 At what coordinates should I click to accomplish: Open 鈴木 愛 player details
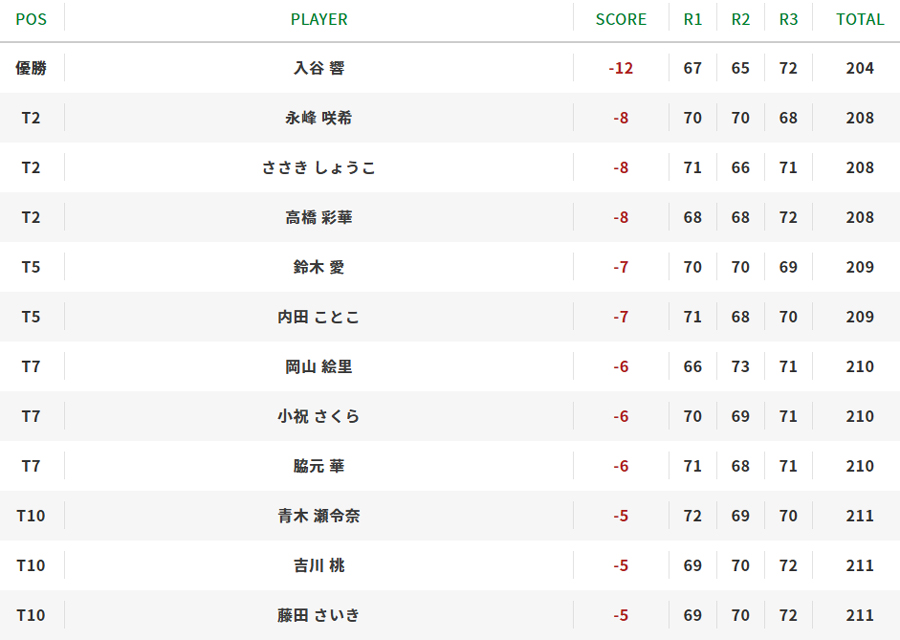click(319, 267)
